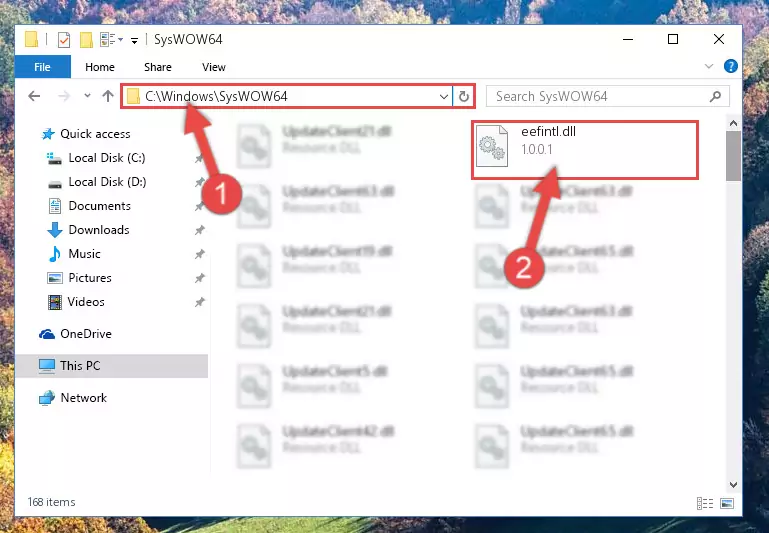769x533 pixels.
Task: Open Help with the blue question icon
Action: 731,66
